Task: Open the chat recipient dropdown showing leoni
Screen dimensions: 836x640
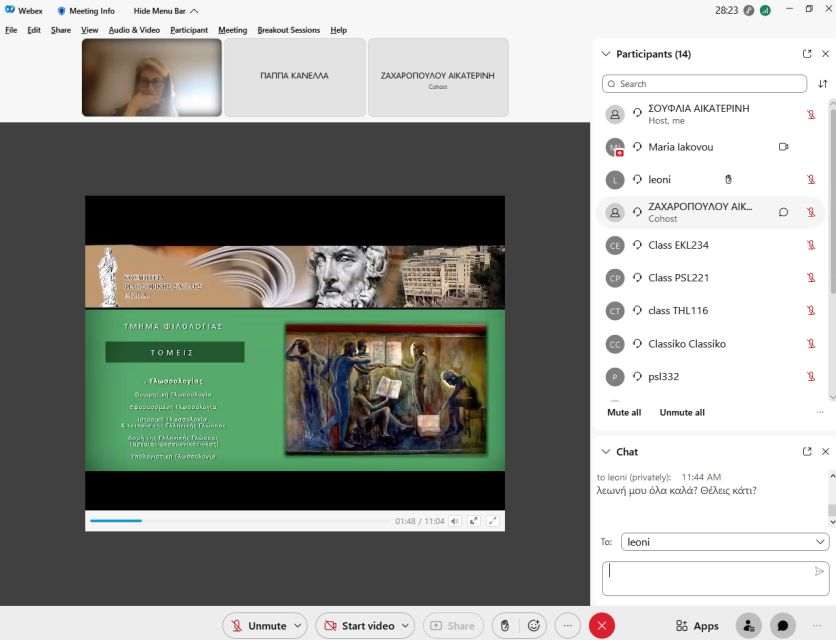Action: point(724,542)
